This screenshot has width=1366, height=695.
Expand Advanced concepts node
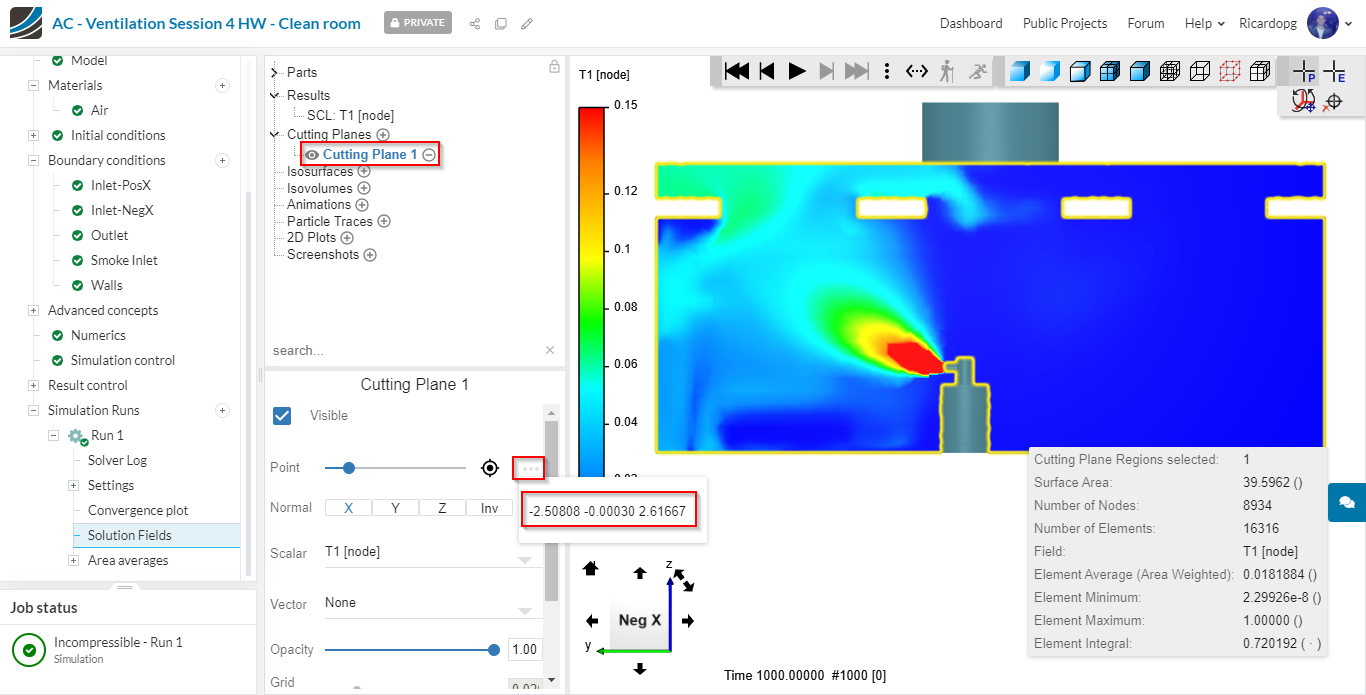pos(33,311)
